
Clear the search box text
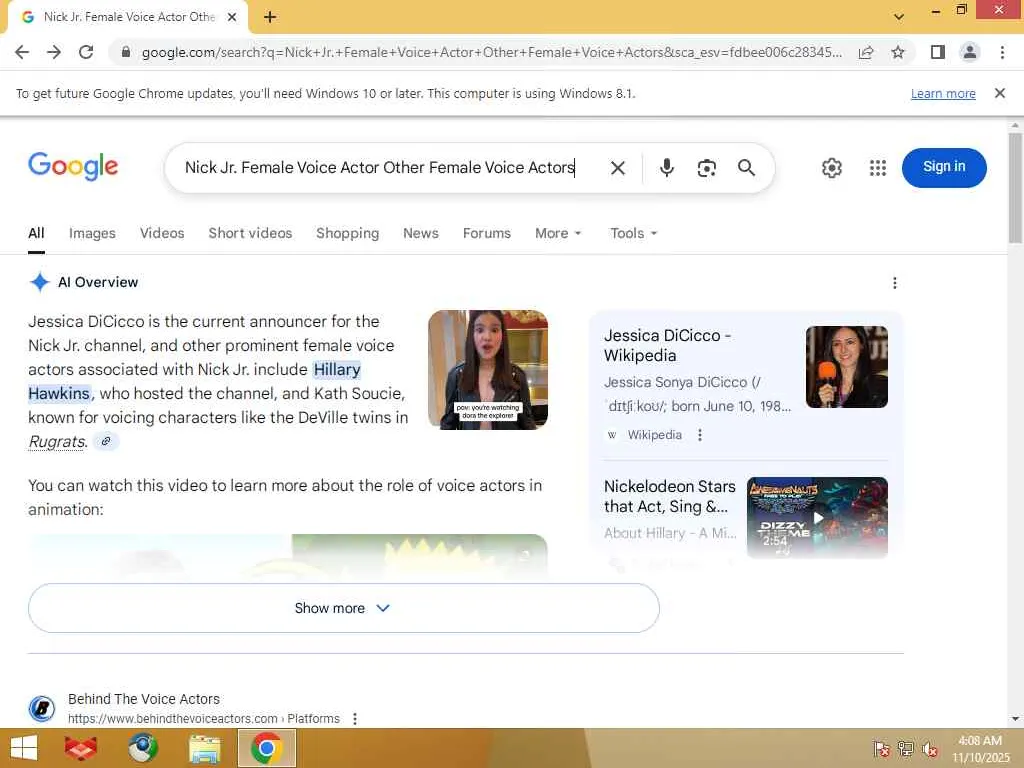(618, 168)
